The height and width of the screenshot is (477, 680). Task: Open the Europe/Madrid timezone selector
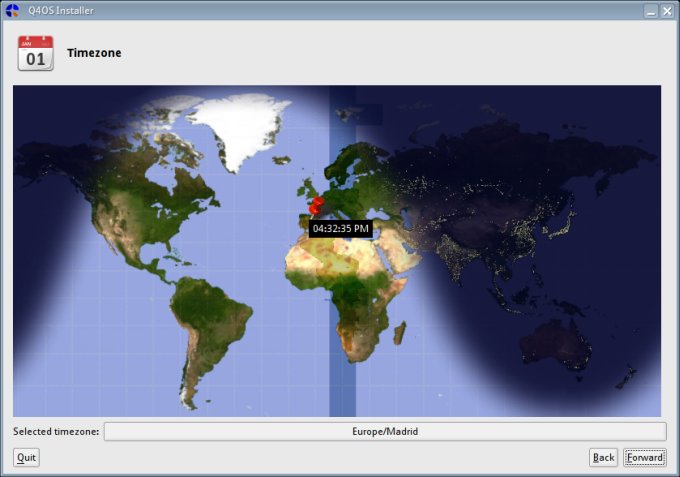point(385,431)
